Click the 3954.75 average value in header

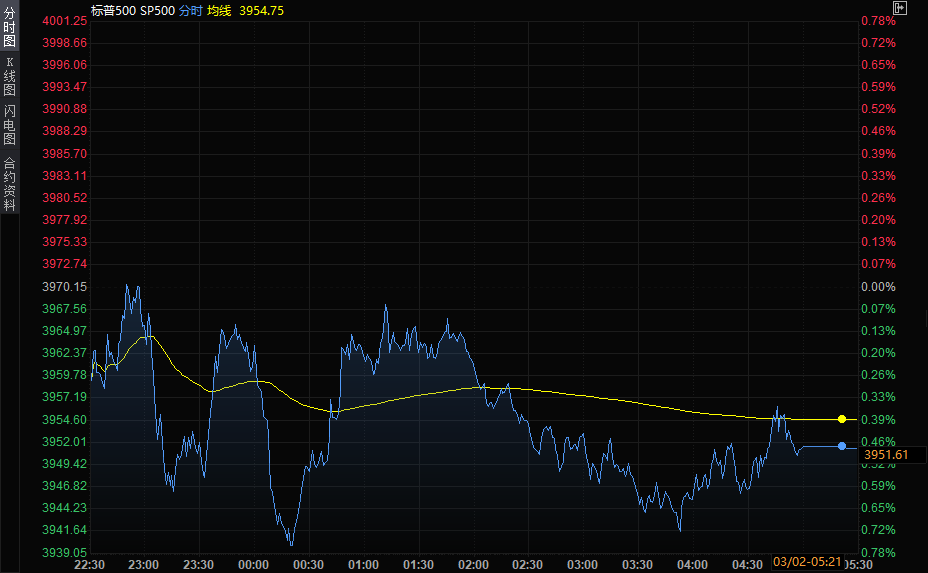tap(262, 9)
